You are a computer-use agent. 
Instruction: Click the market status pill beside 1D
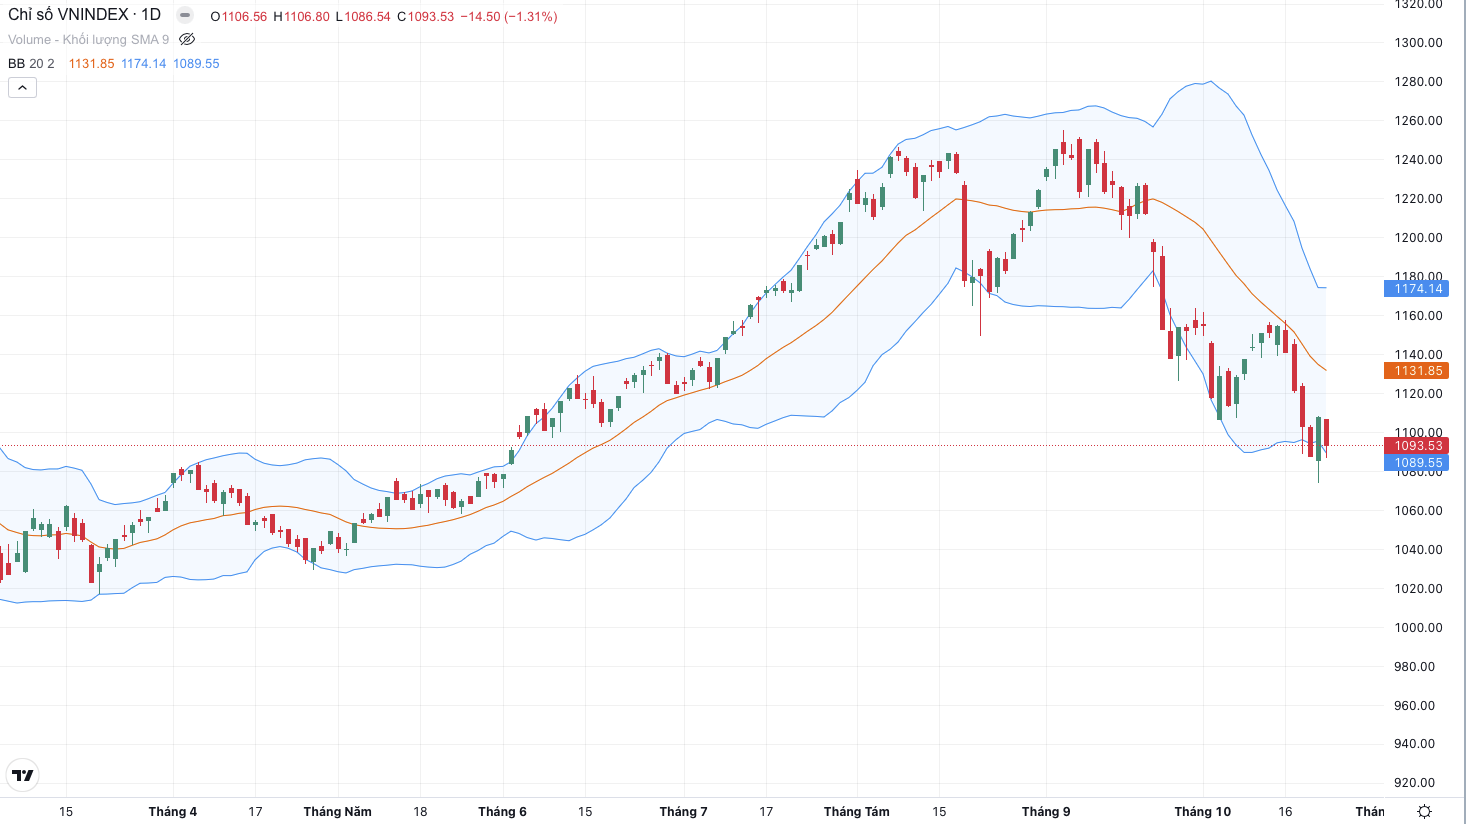pyautogui.click(x=185, y=15)
